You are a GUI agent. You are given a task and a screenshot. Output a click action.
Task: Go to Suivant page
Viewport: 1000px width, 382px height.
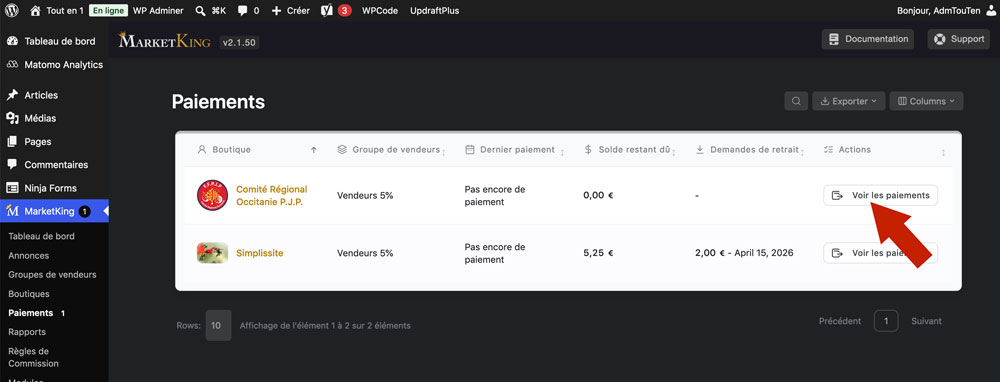pos(926,321)
